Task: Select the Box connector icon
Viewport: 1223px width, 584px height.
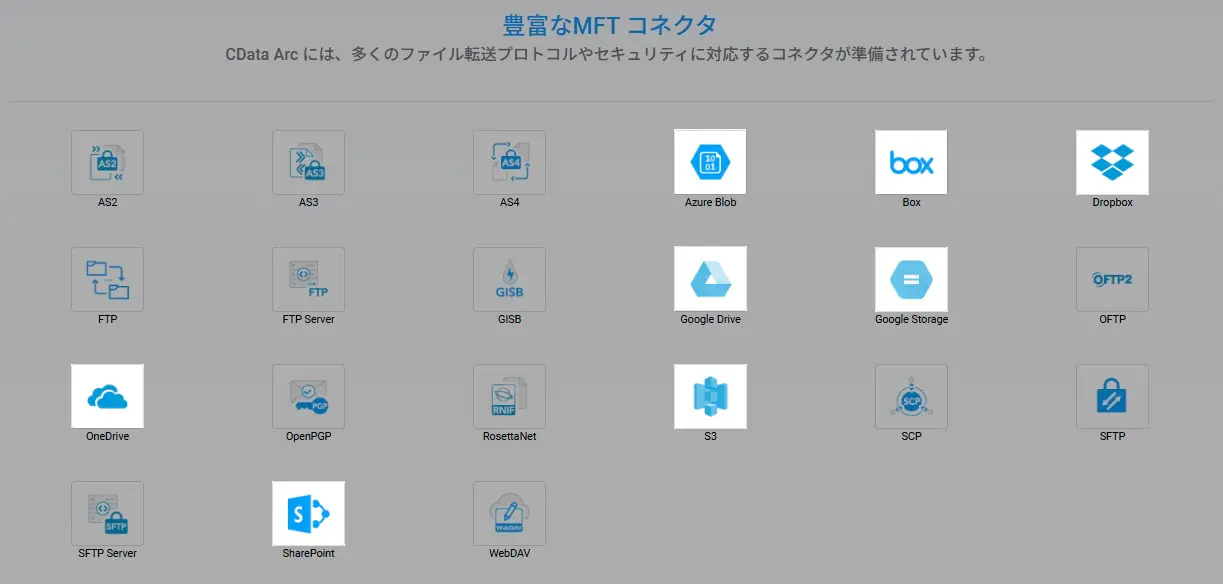Action: 911,162
